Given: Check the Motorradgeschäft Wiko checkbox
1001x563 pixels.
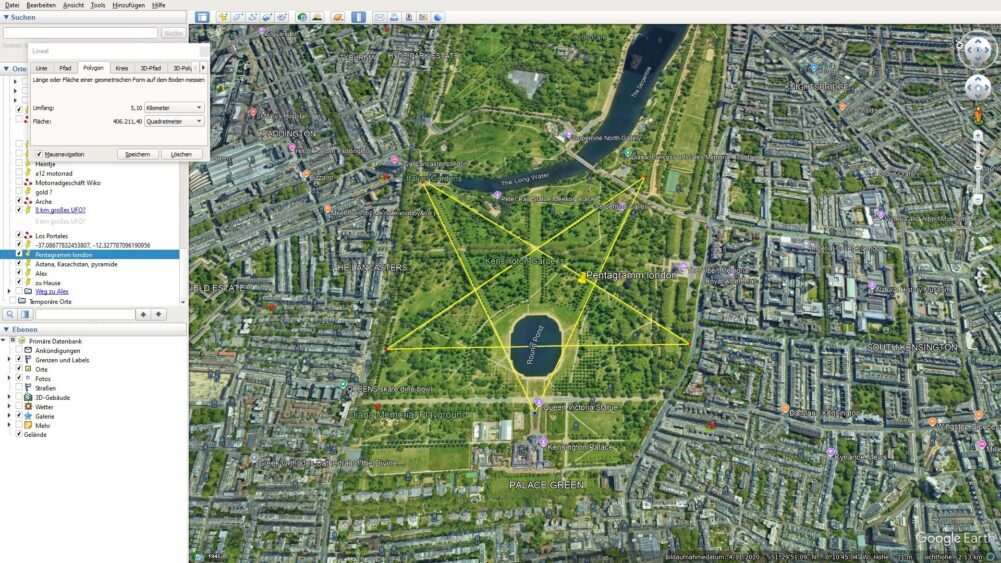Looking at the screenshot, I should pyautogui.click(x=19, y=183).
